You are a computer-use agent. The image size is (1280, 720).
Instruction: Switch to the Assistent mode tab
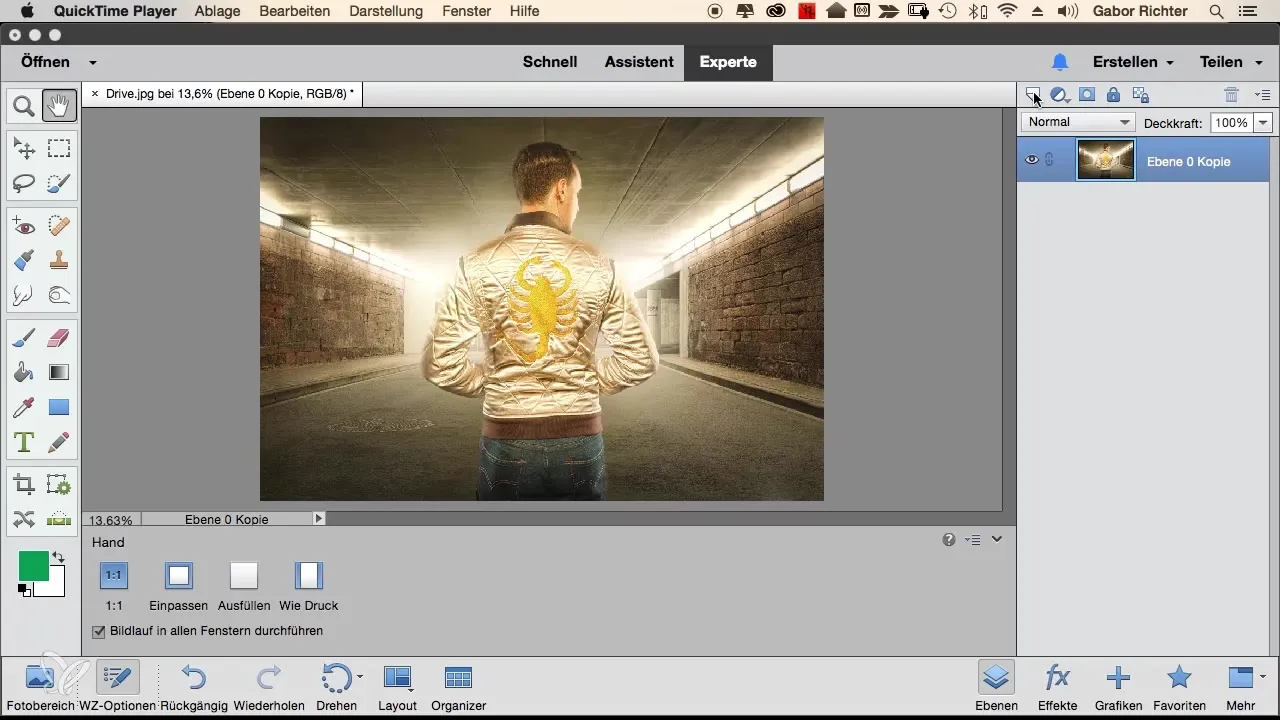click(639, 62)
